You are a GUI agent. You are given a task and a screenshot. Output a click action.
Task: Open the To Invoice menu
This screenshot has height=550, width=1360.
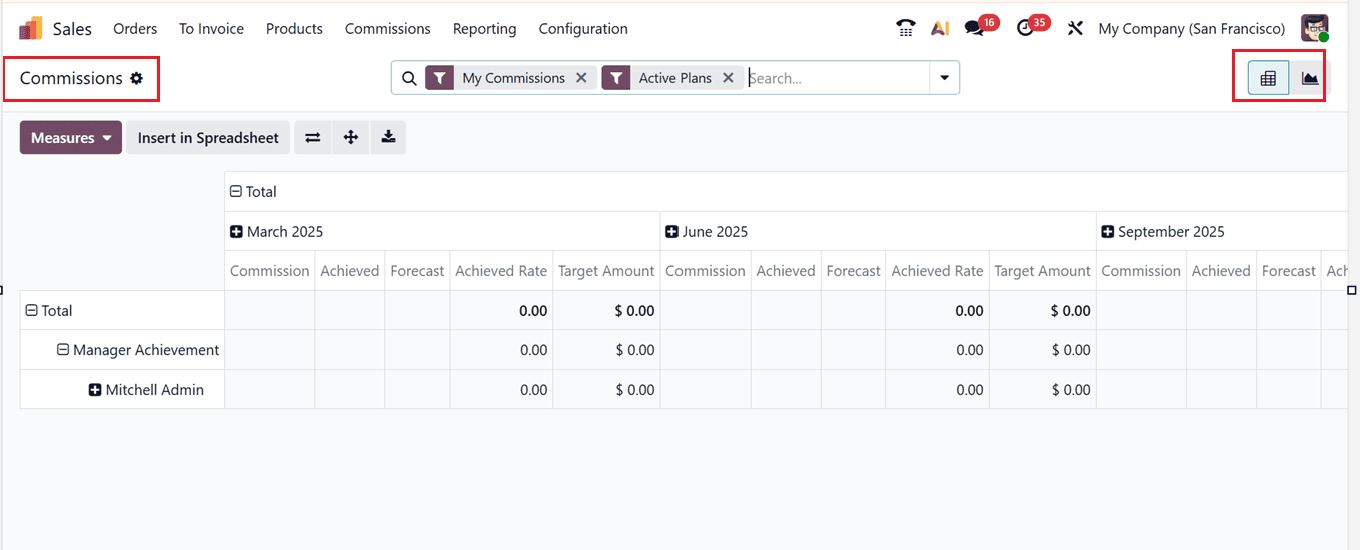pos(211,29)
